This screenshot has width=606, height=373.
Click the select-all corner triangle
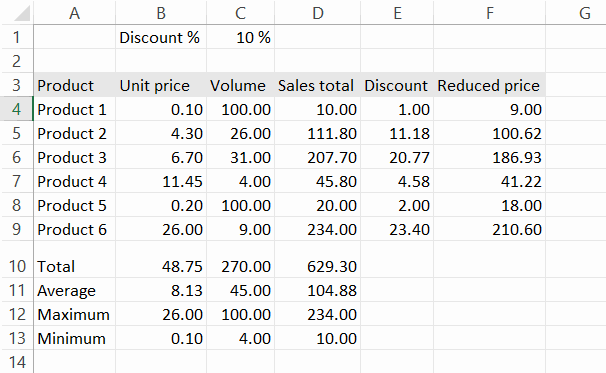coord(22,14)
